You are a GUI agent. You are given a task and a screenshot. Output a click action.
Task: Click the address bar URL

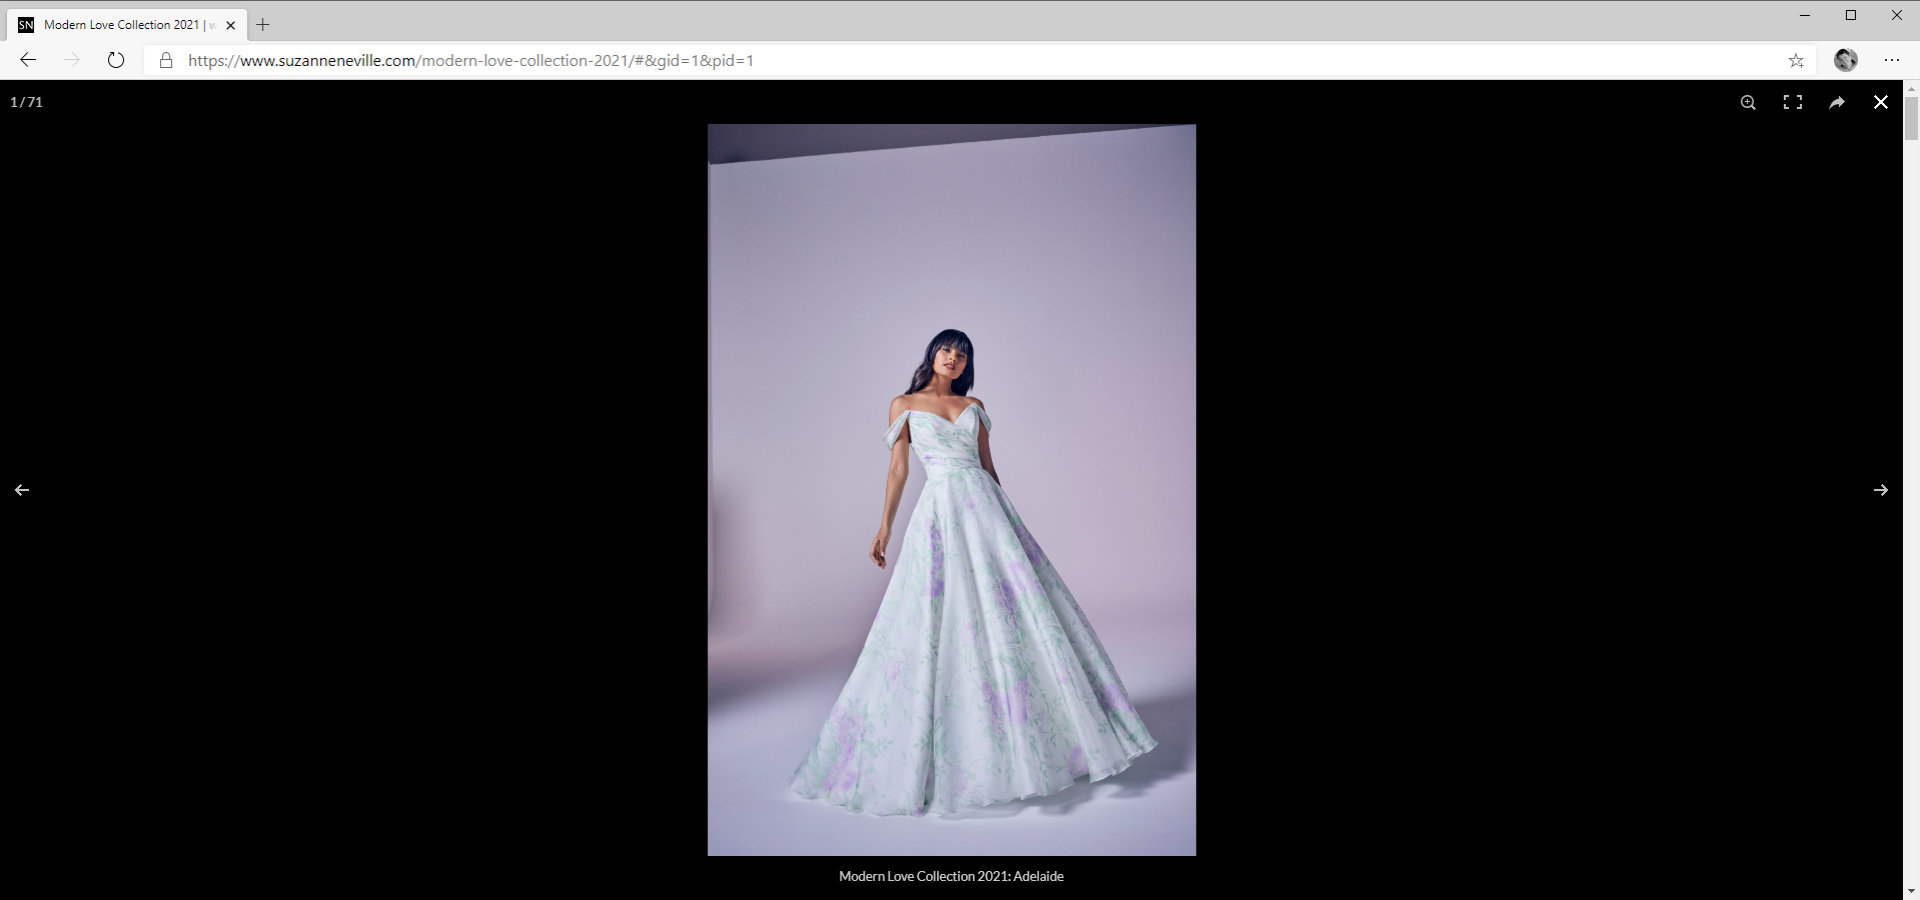point(470,60)
